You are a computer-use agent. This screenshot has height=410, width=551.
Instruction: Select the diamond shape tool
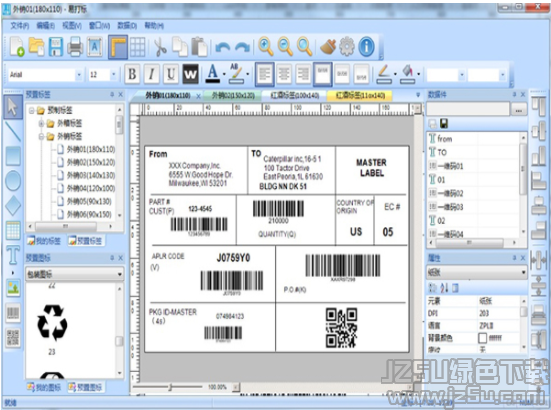pyautogui.click(x=13, y=206)
